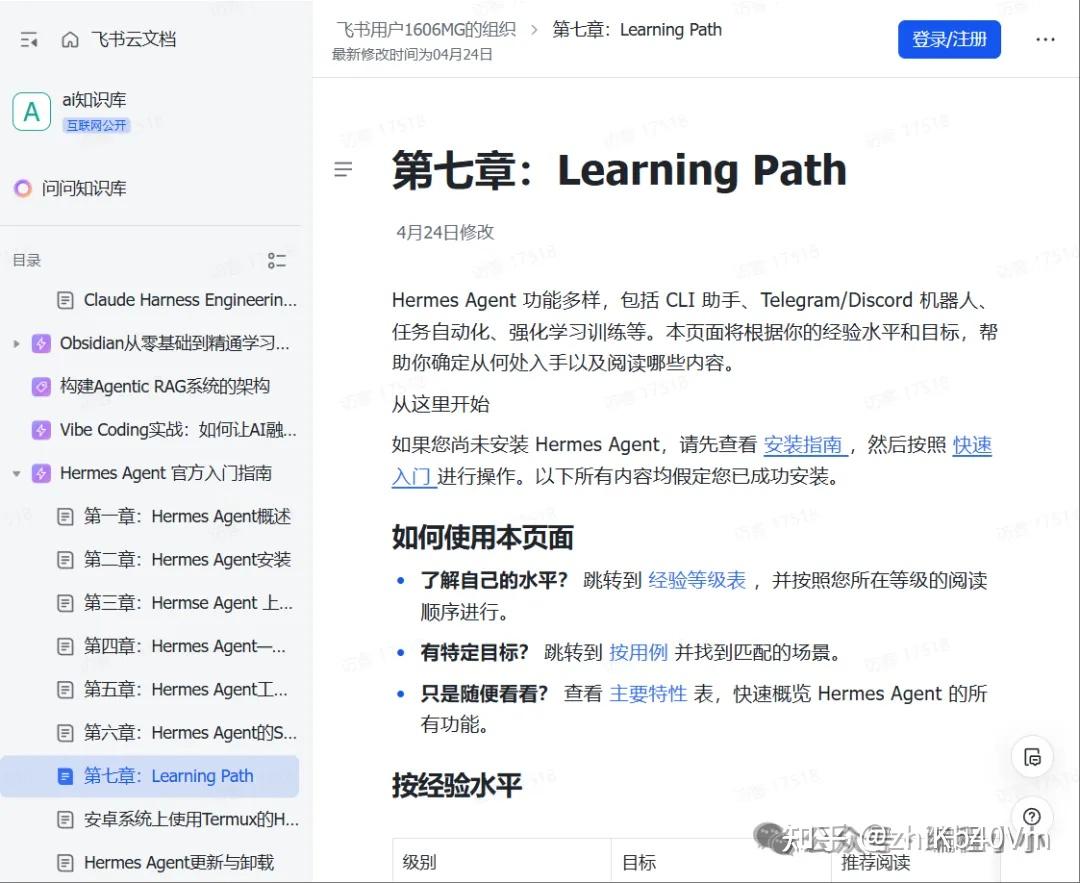
Task: Click the purple icon of Hermes Agent 官方入门指南
Action: coord(41,473)
